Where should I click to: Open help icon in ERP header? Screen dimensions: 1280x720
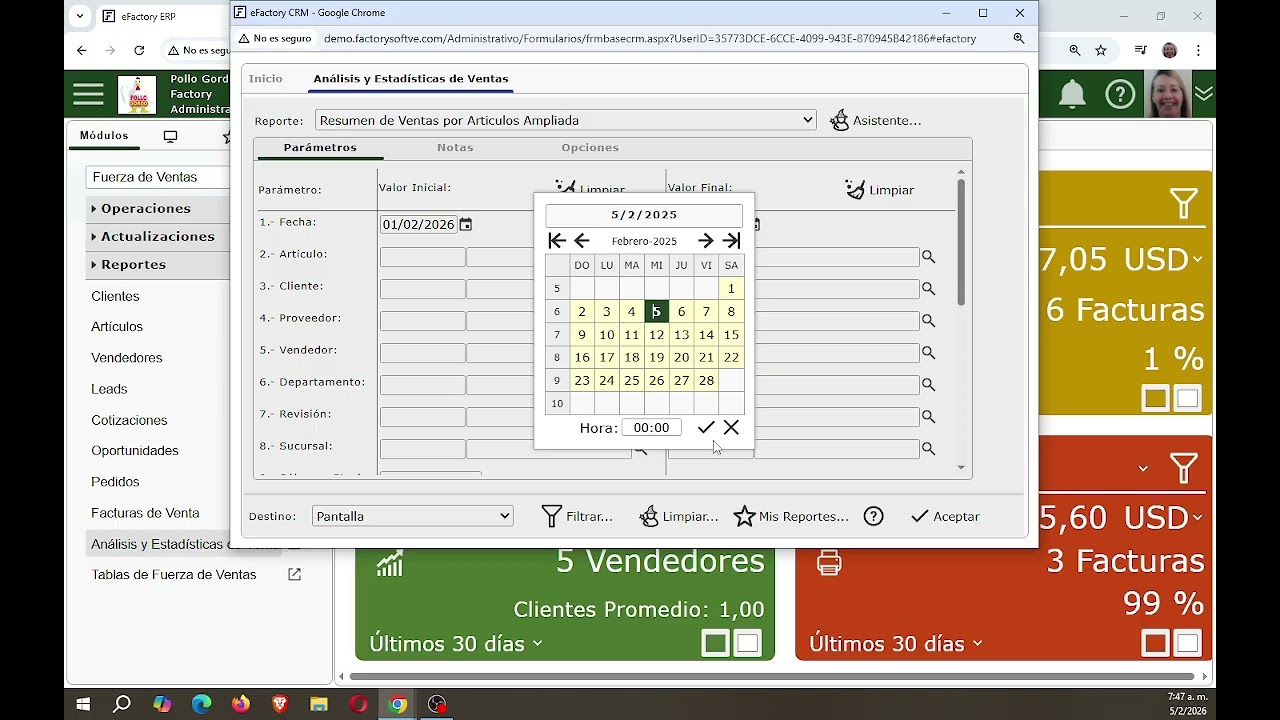pyautogui.click(x=1120, y=94)
